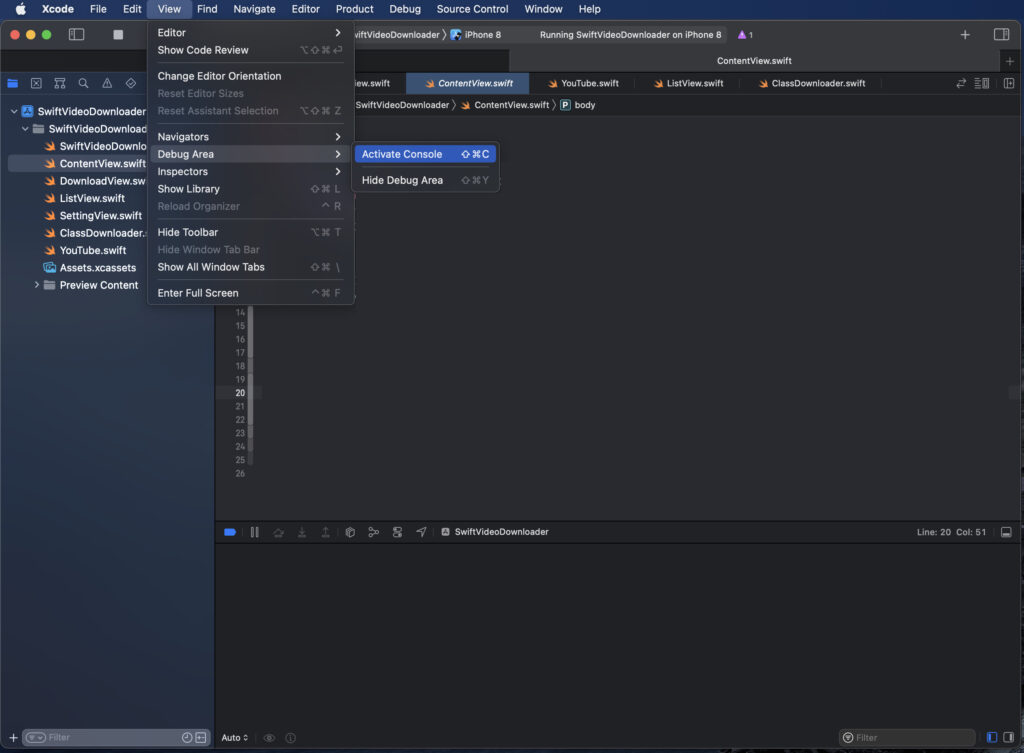
Task: Add a file with navigator plus button
Action: (x=13, y=738)
